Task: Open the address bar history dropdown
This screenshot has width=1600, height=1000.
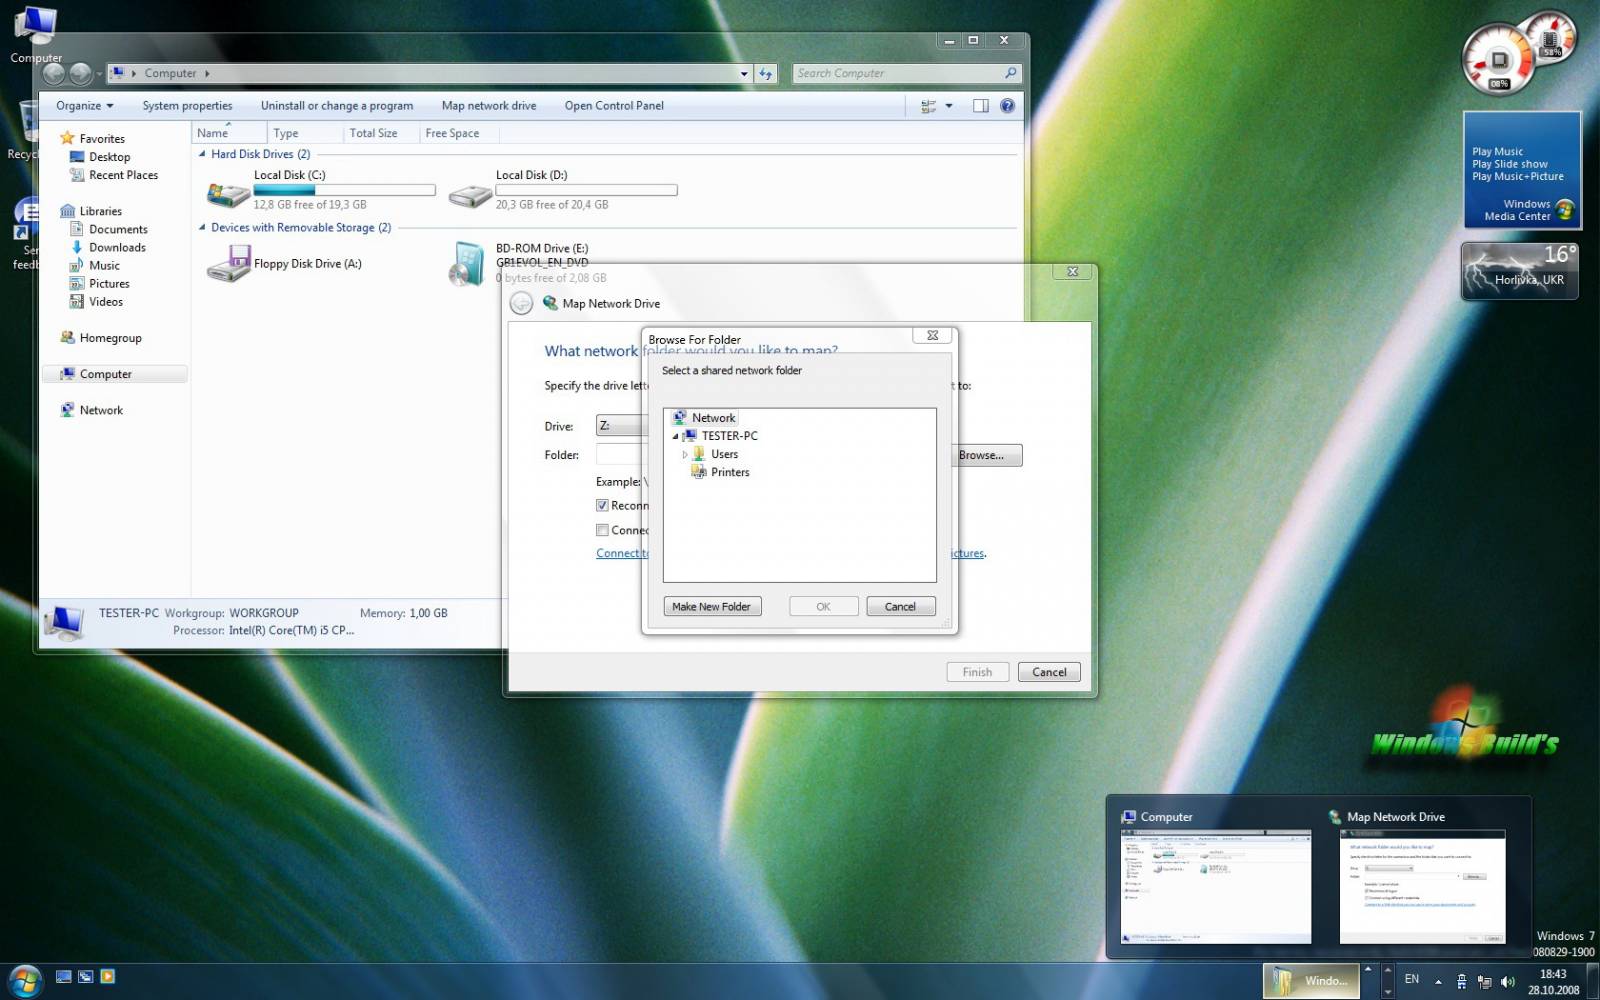Action: pyautogui.click(x=744, y=73)
